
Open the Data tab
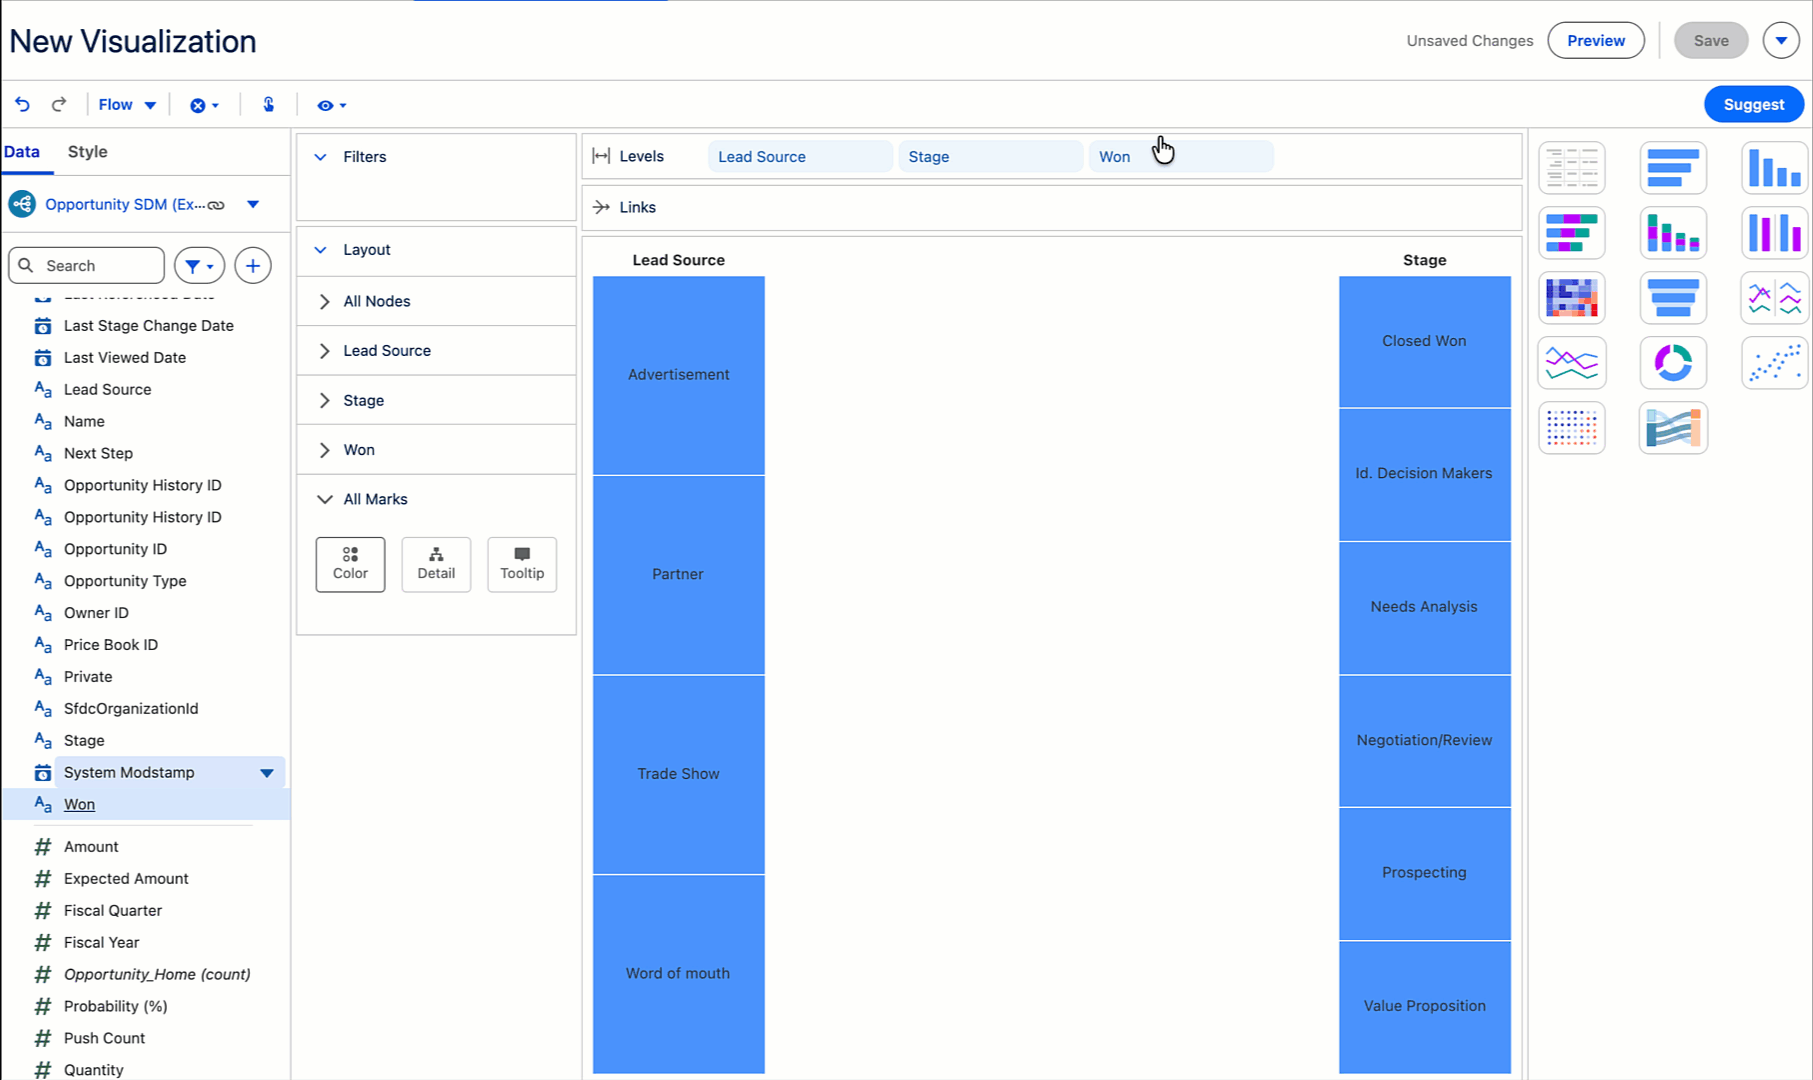point(22,152)
